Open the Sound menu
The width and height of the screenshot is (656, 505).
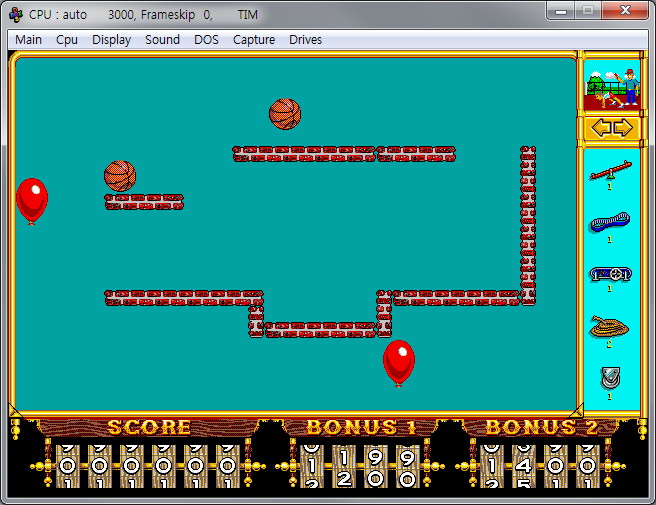click(x=162, y=40)
